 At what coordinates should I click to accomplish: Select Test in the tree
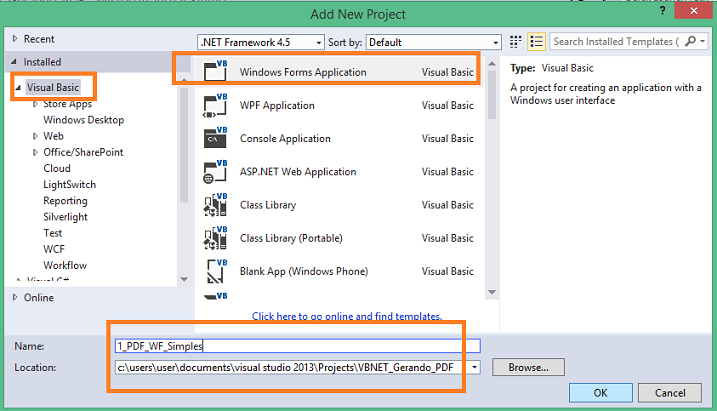(53, 233)
